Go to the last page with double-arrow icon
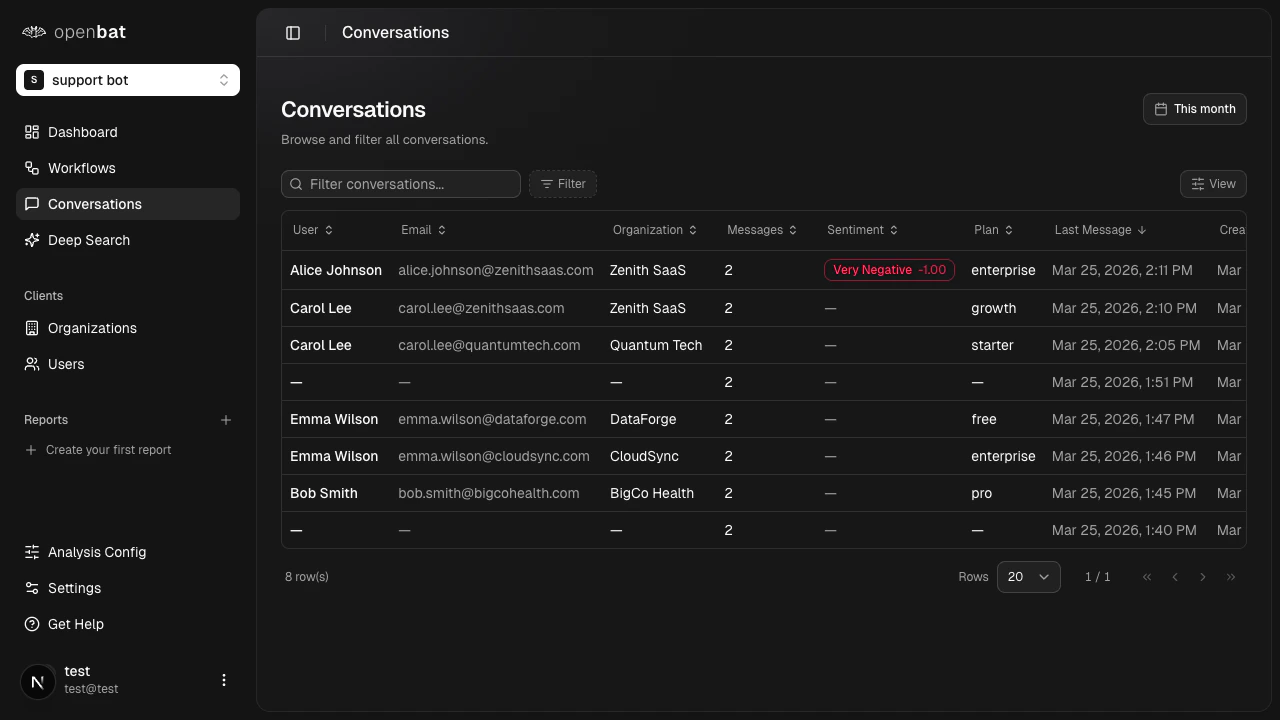This screenshot has height=720, width=1280. tap(1231, 577)
